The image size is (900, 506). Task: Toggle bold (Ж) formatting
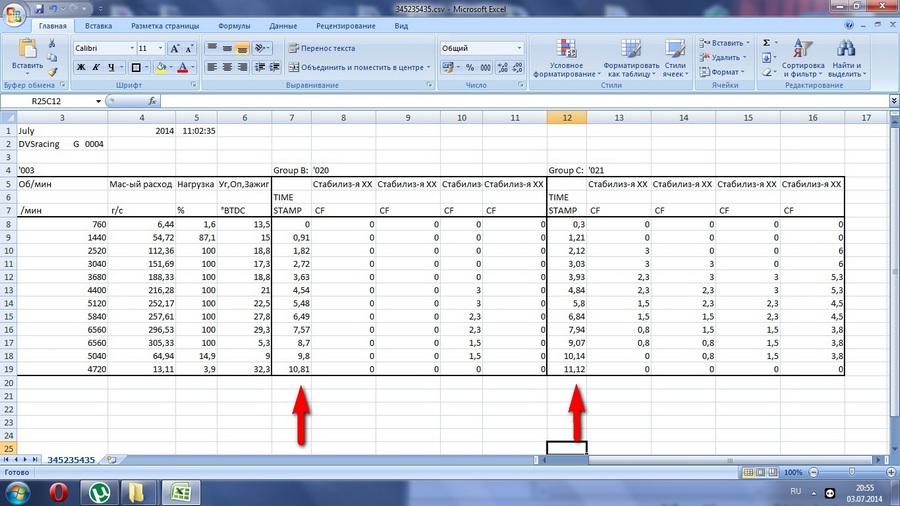coord(82,67)
